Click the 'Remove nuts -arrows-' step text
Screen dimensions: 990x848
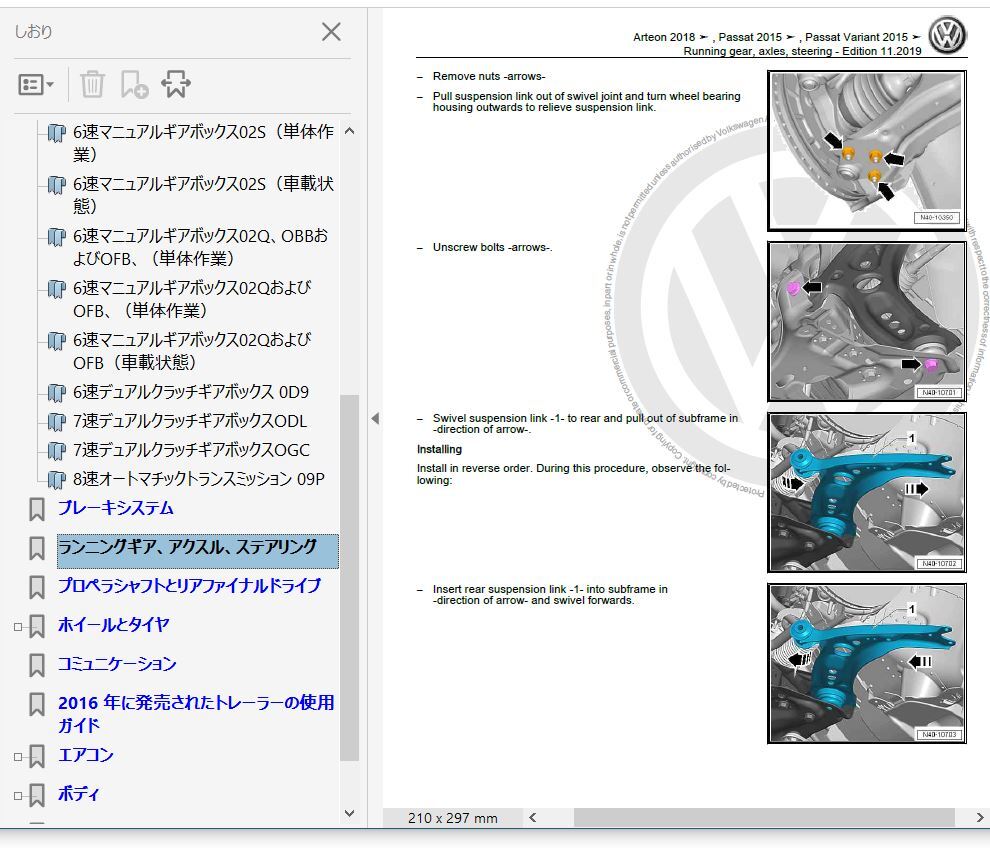click(x=489, y=76)
